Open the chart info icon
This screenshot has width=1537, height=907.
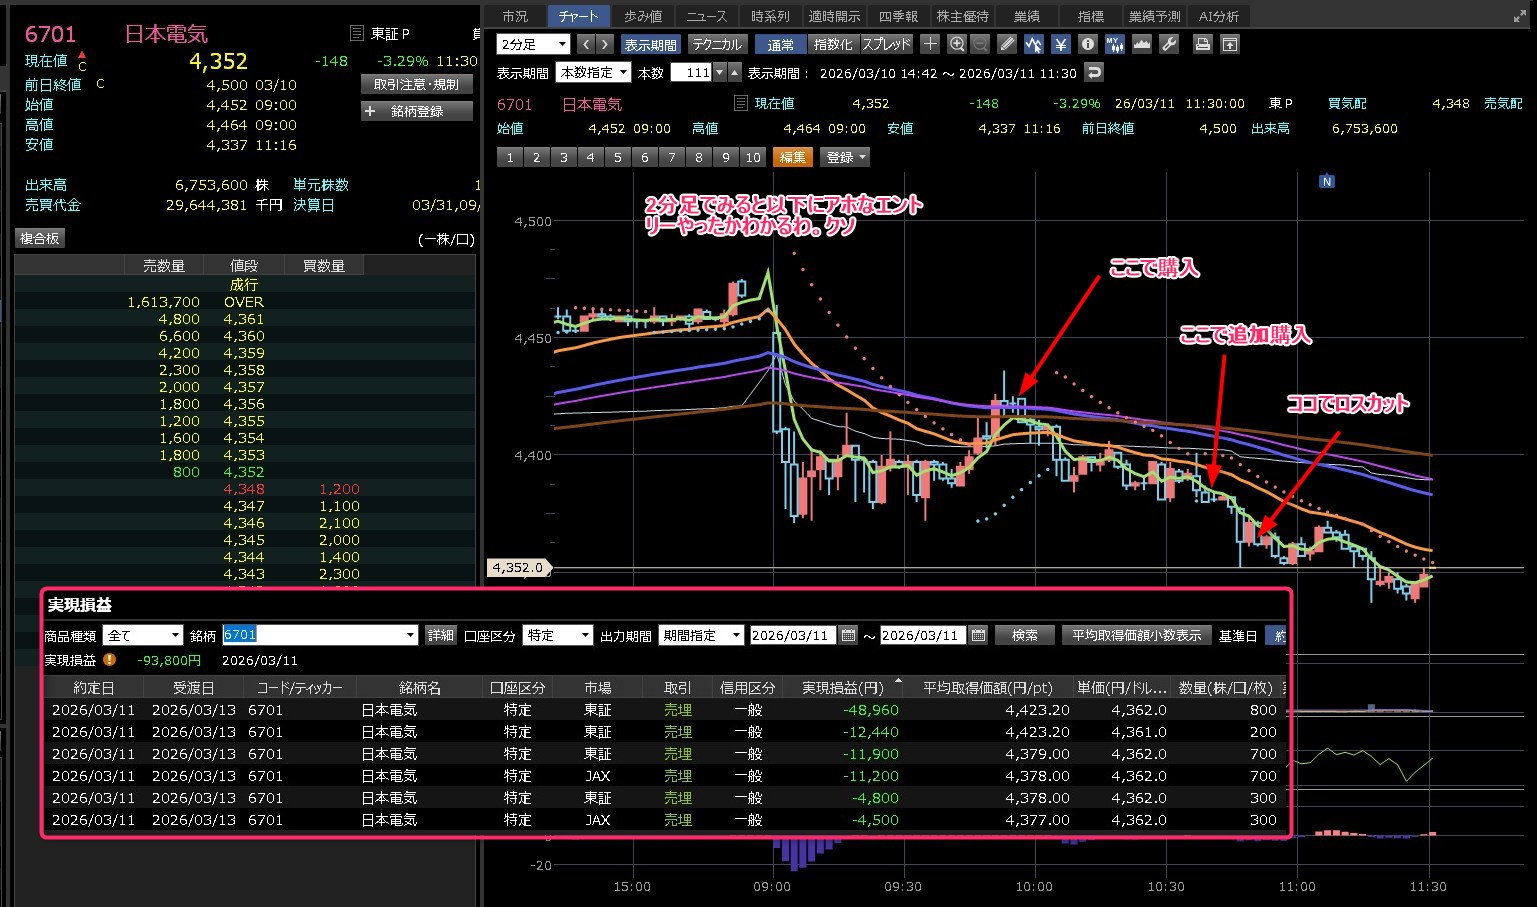point(1088,44)
